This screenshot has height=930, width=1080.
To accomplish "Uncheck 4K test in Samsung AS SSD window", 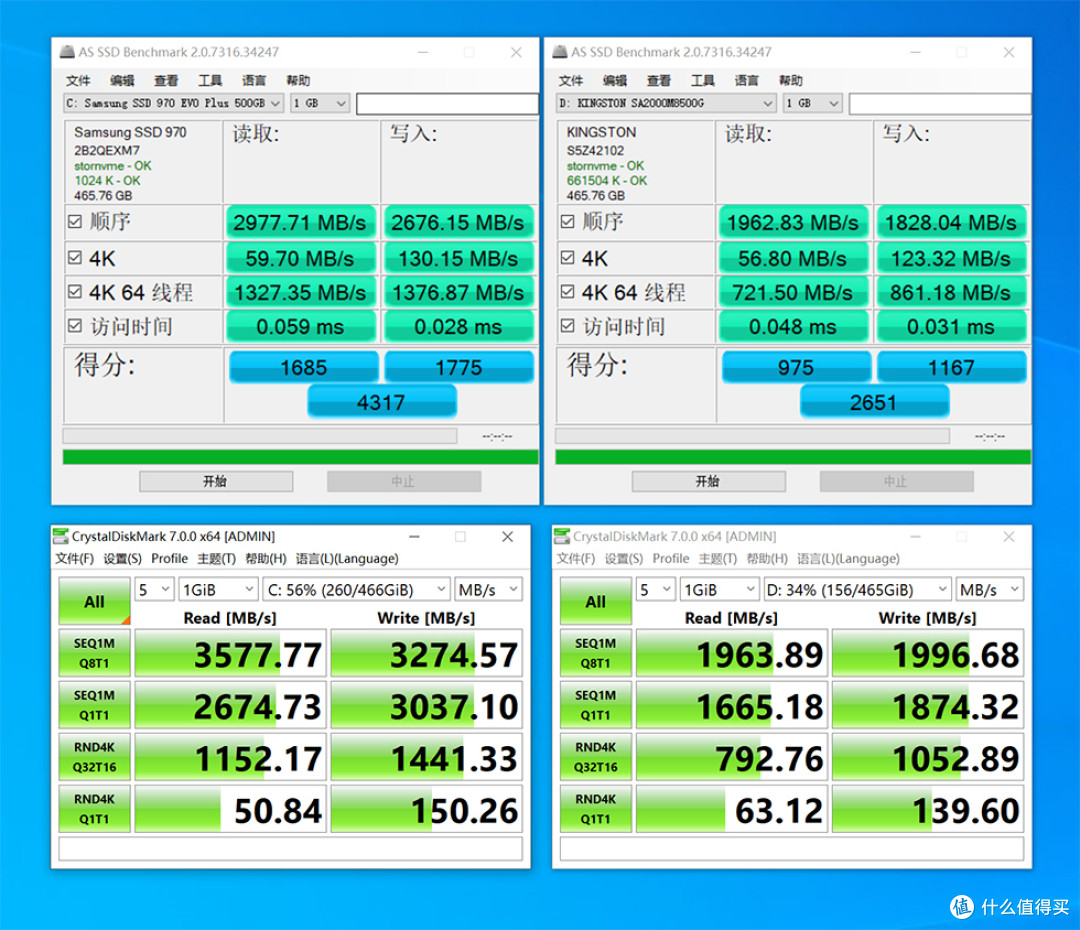I will (x=75, y=258).
